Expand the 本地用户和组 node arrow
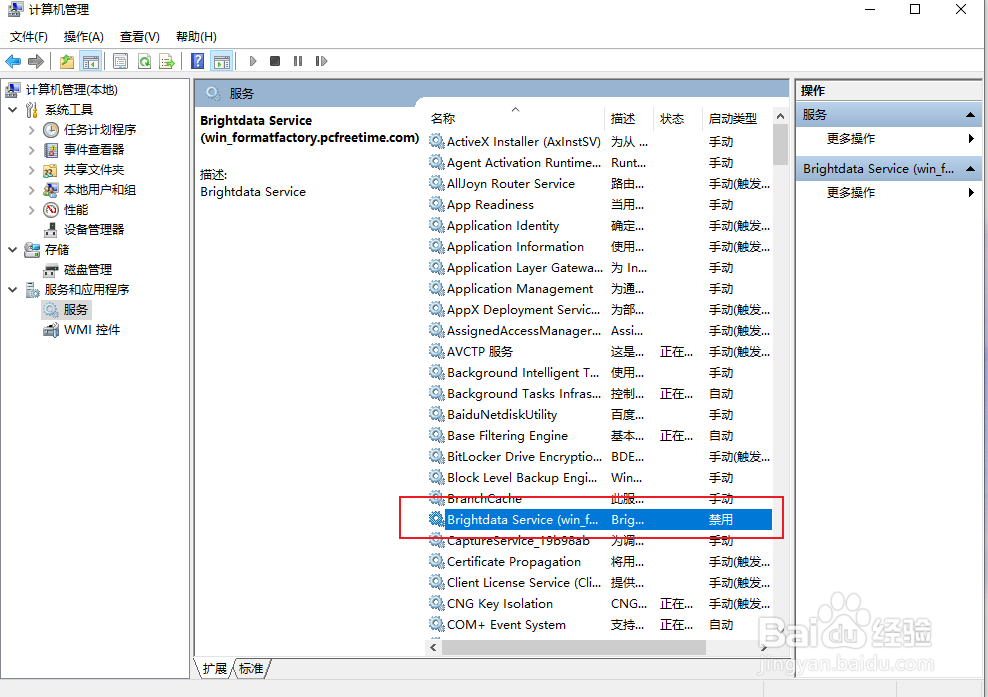This screenshot has width=988, height=697. 32,190
